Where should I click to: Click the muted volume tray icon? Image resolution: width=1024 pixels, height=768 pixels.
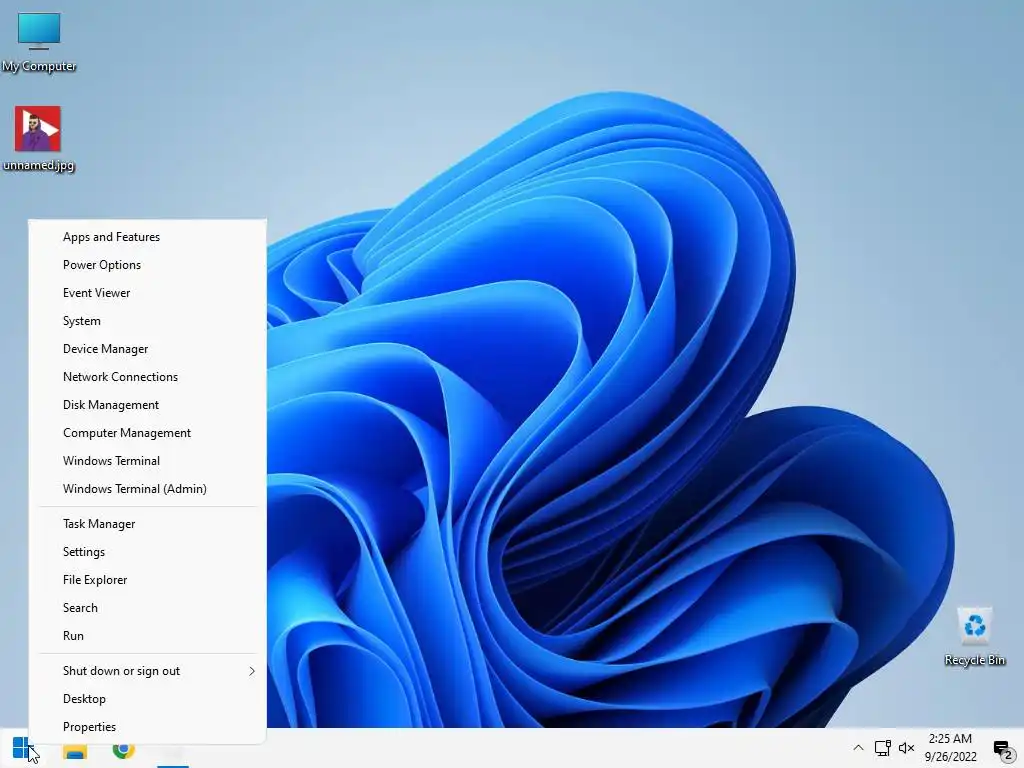tap(906, 748)
